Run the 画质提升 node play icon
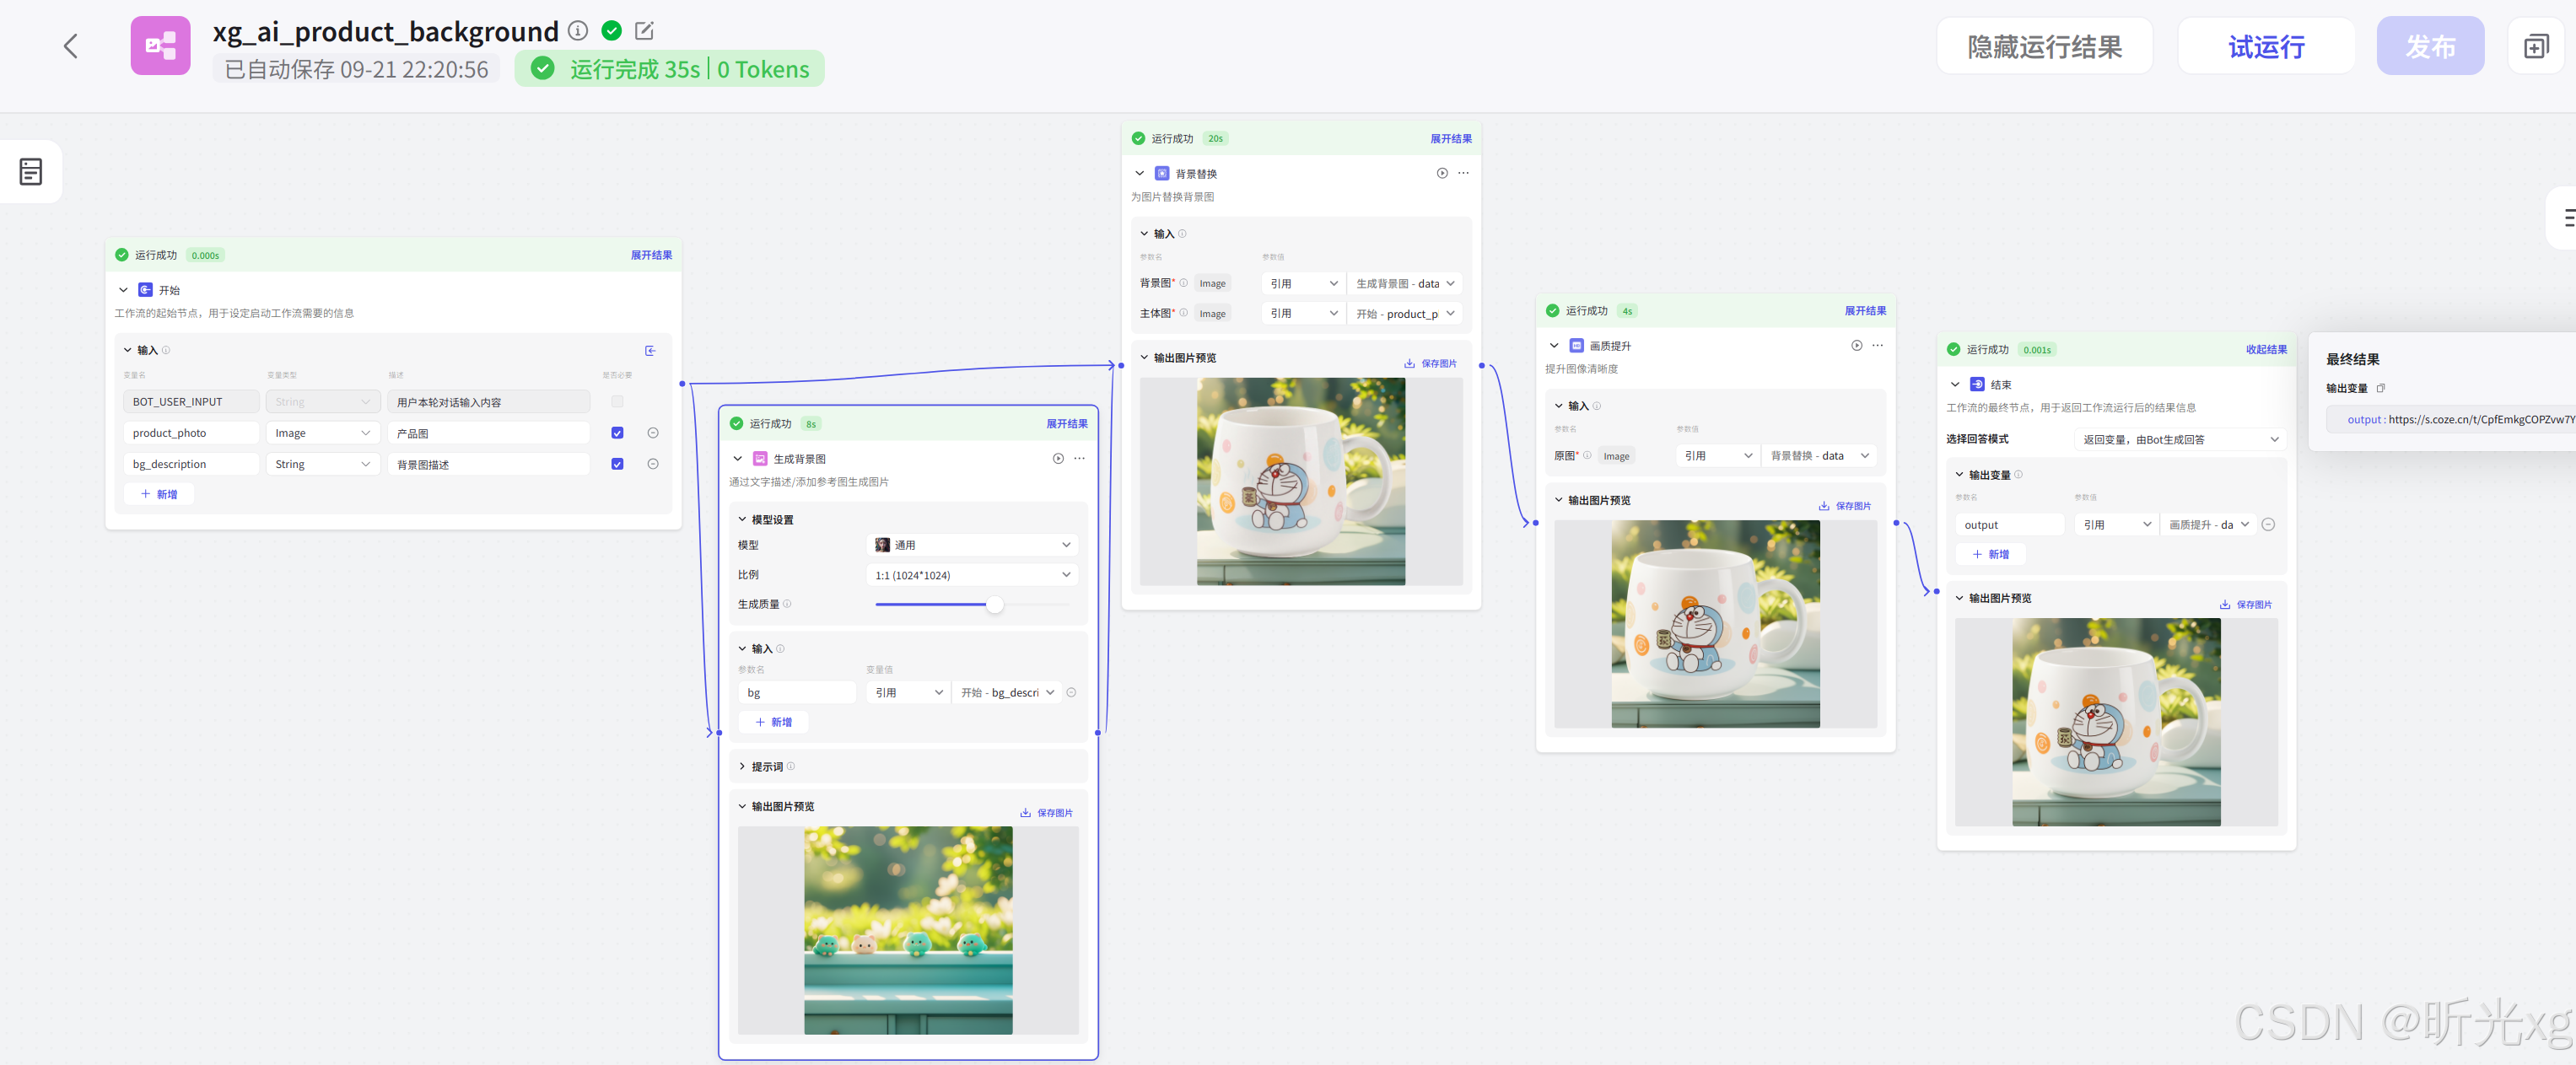The width and height of the screenshot is (2576, 1065). point(1856,346)
